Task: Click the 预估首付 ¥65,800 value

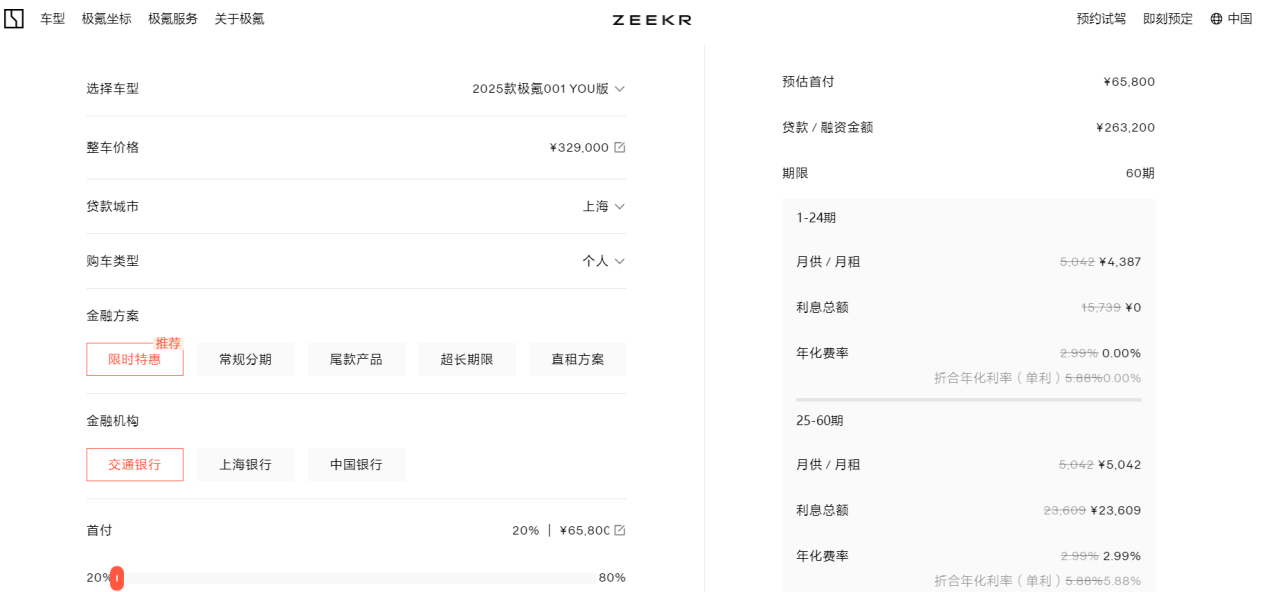Action: coord(1129,82)
